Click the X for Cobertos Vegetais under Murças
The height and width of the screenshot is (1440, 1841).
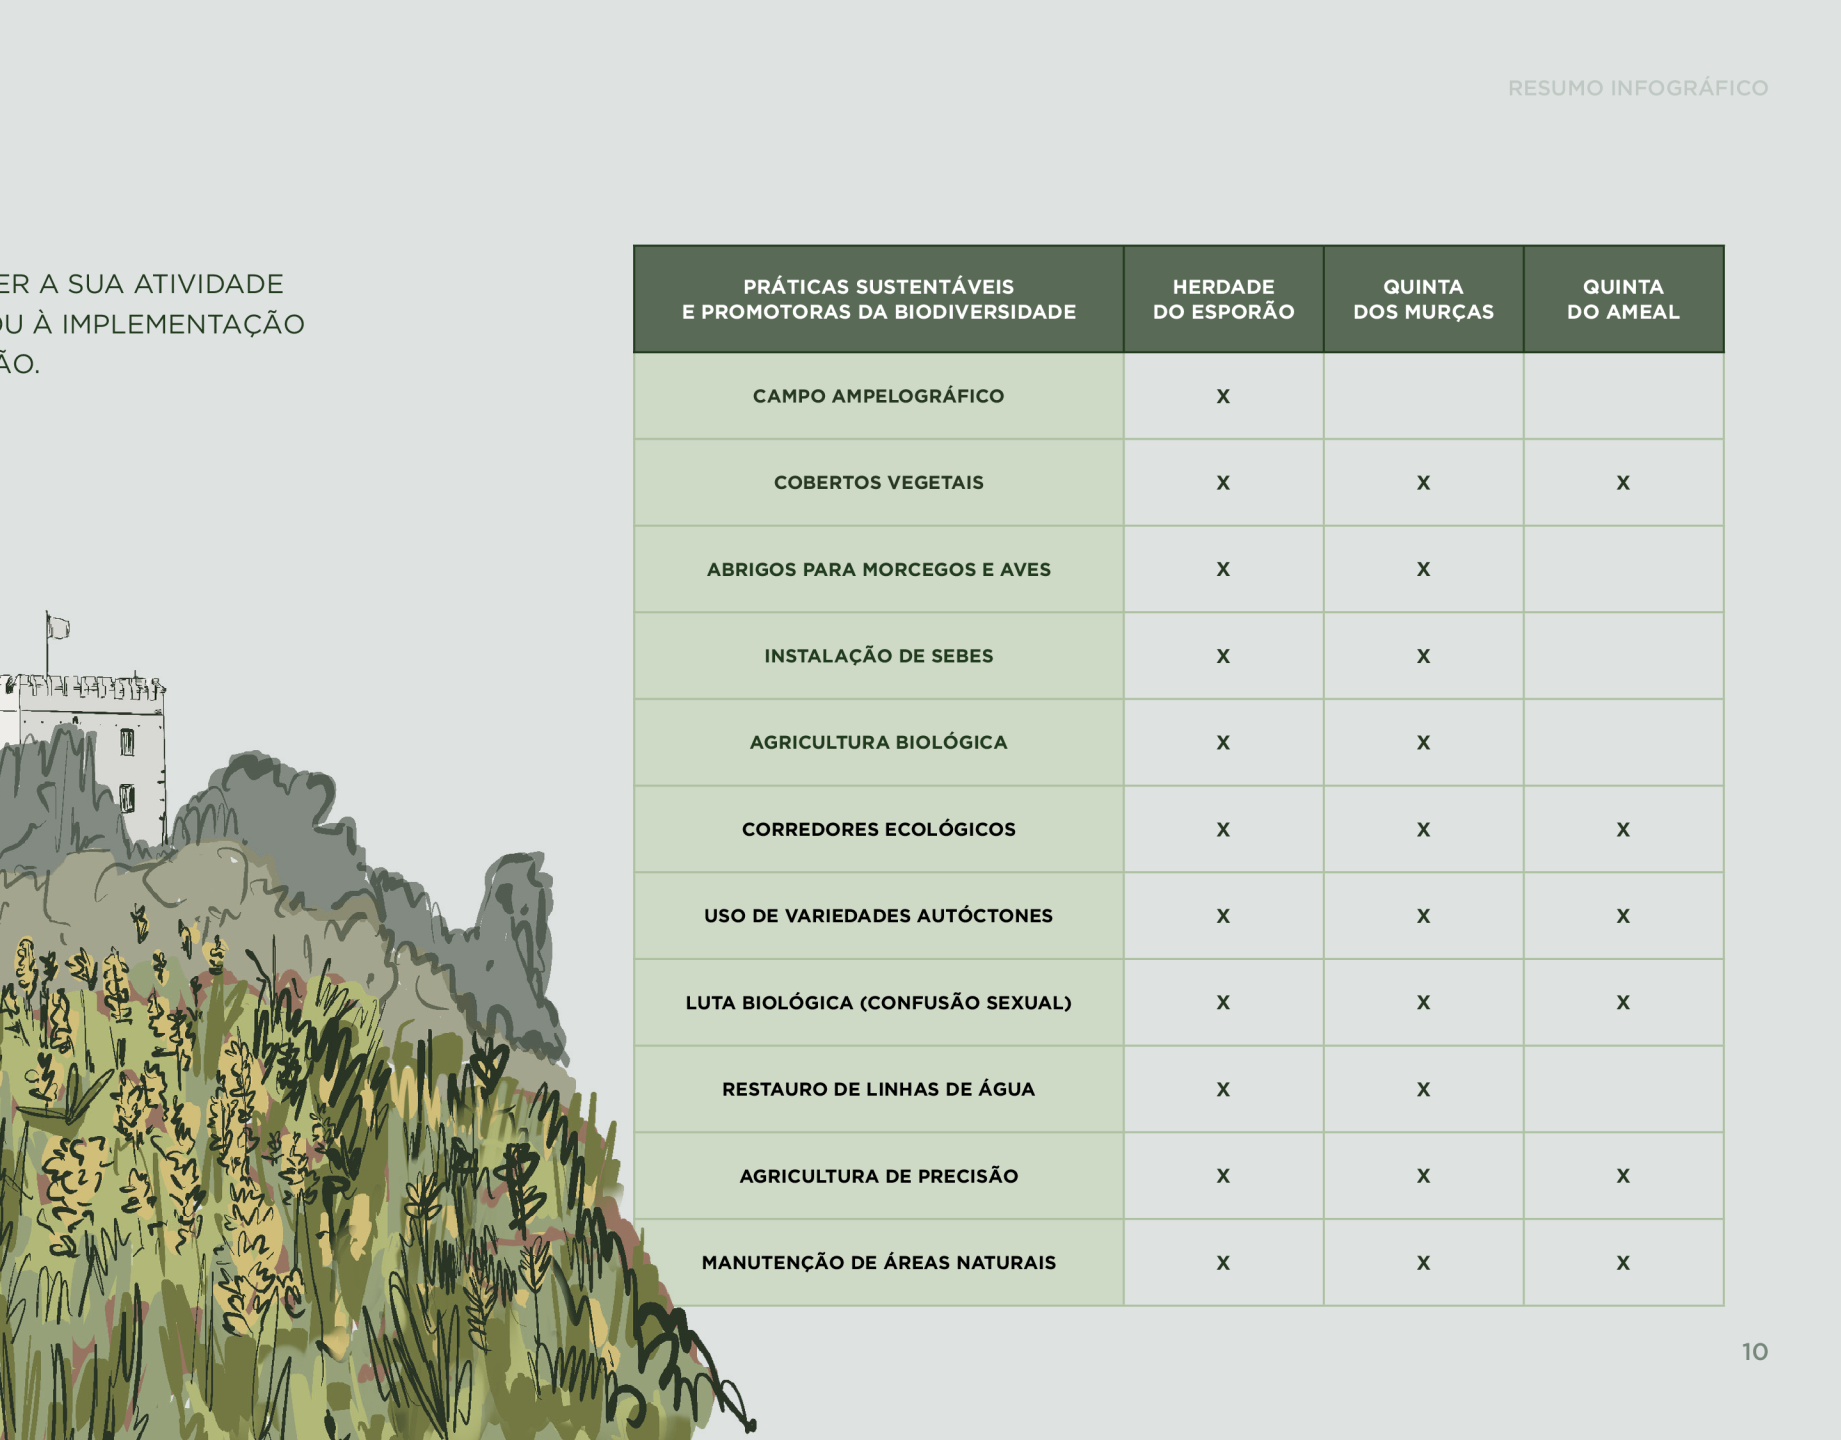pos(1423,483)
